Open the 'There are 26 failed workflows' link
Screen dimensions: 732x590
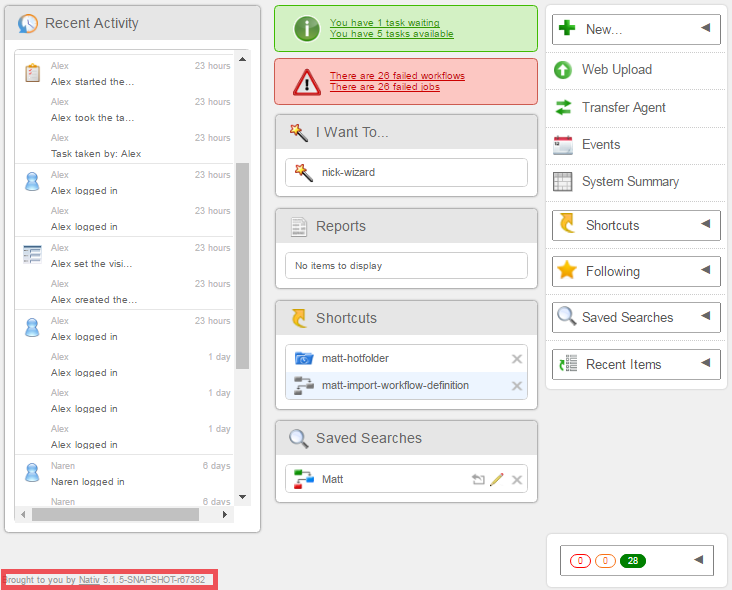397,76
